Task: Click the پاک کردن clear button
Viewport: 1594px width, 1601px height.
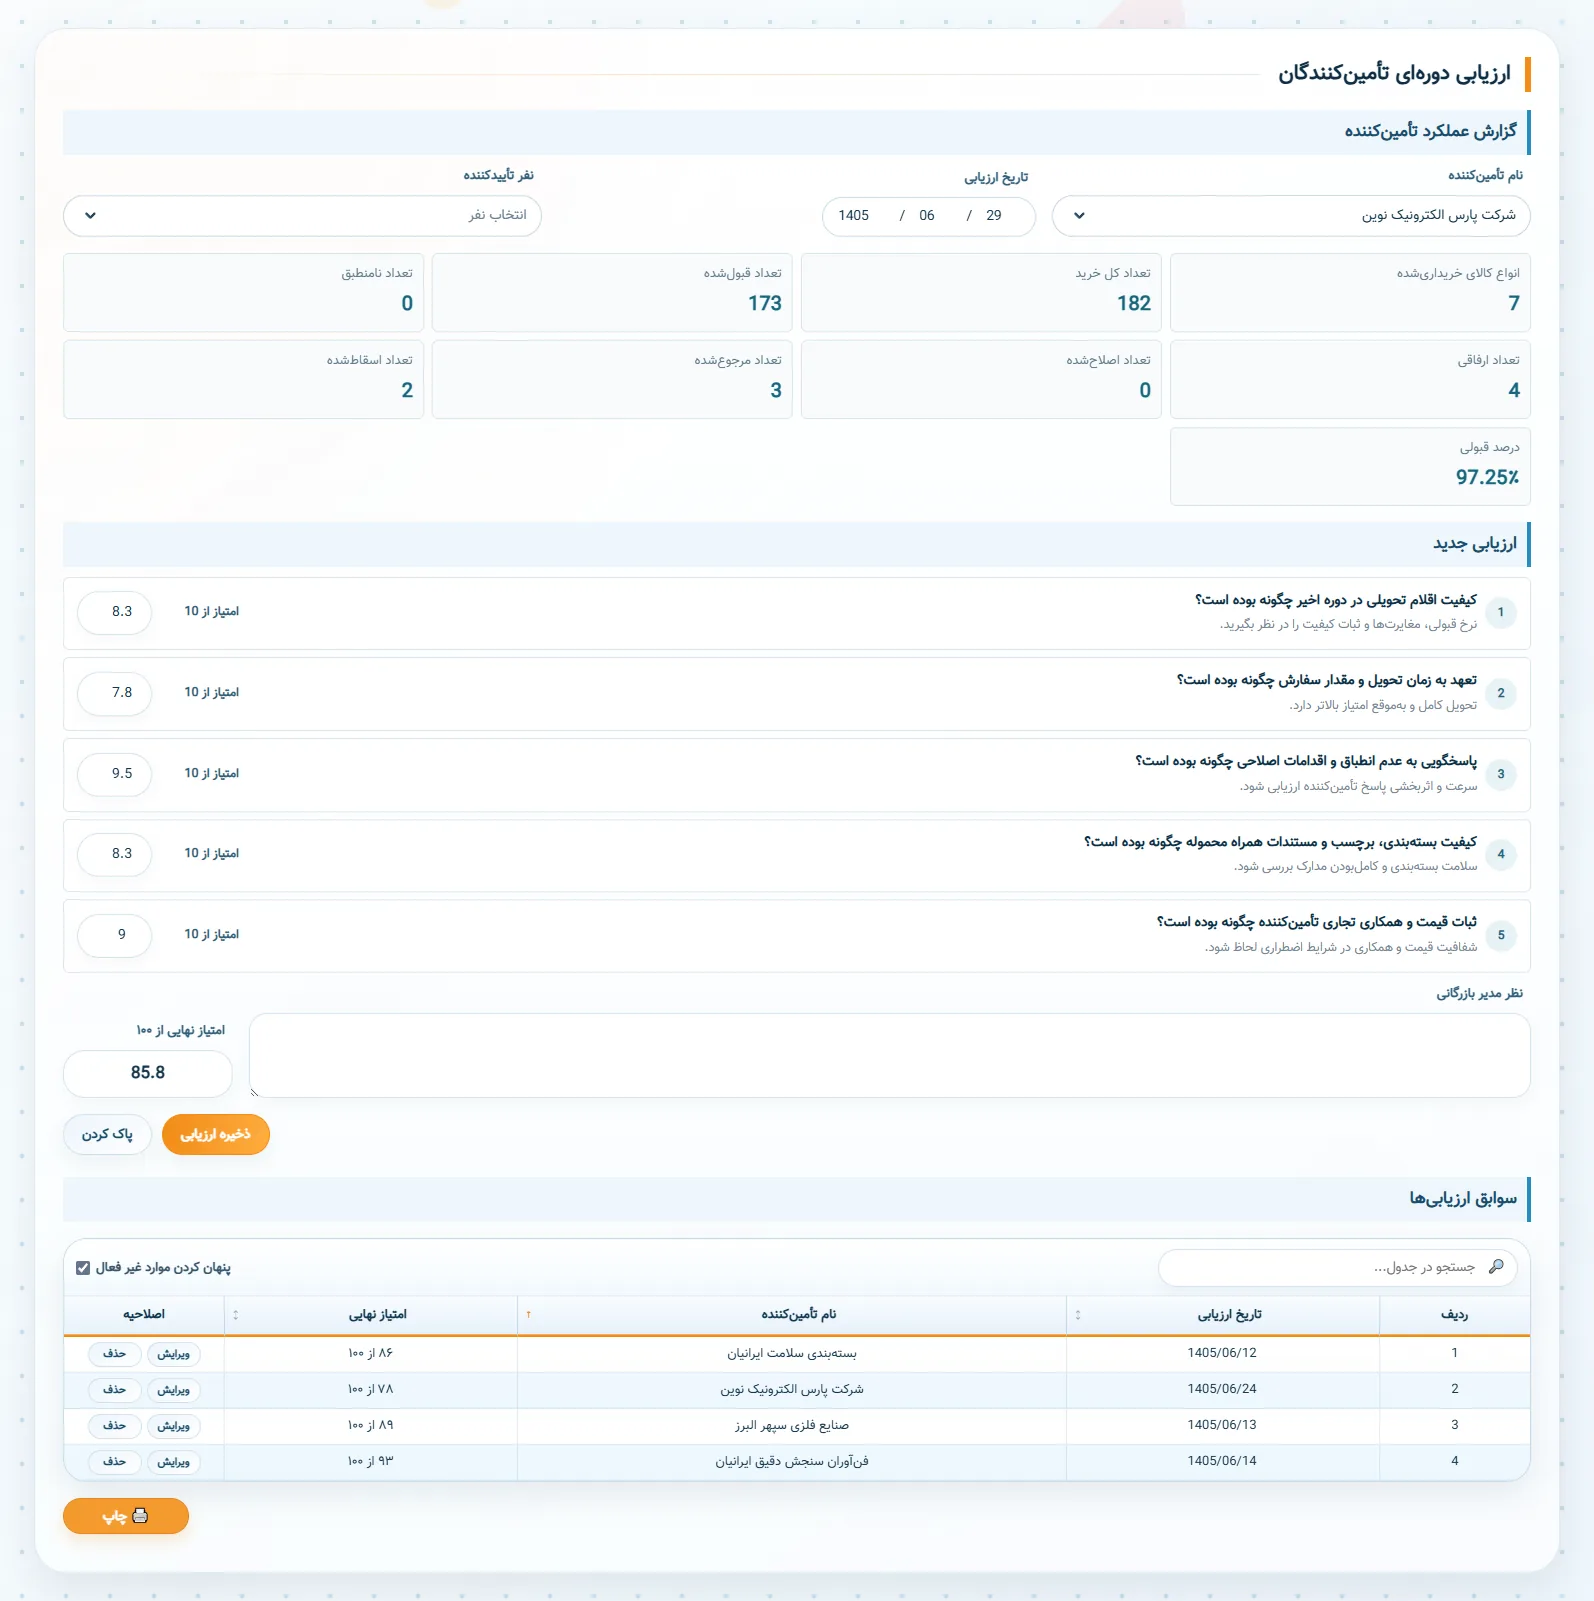Action: tap(107, 1135)
